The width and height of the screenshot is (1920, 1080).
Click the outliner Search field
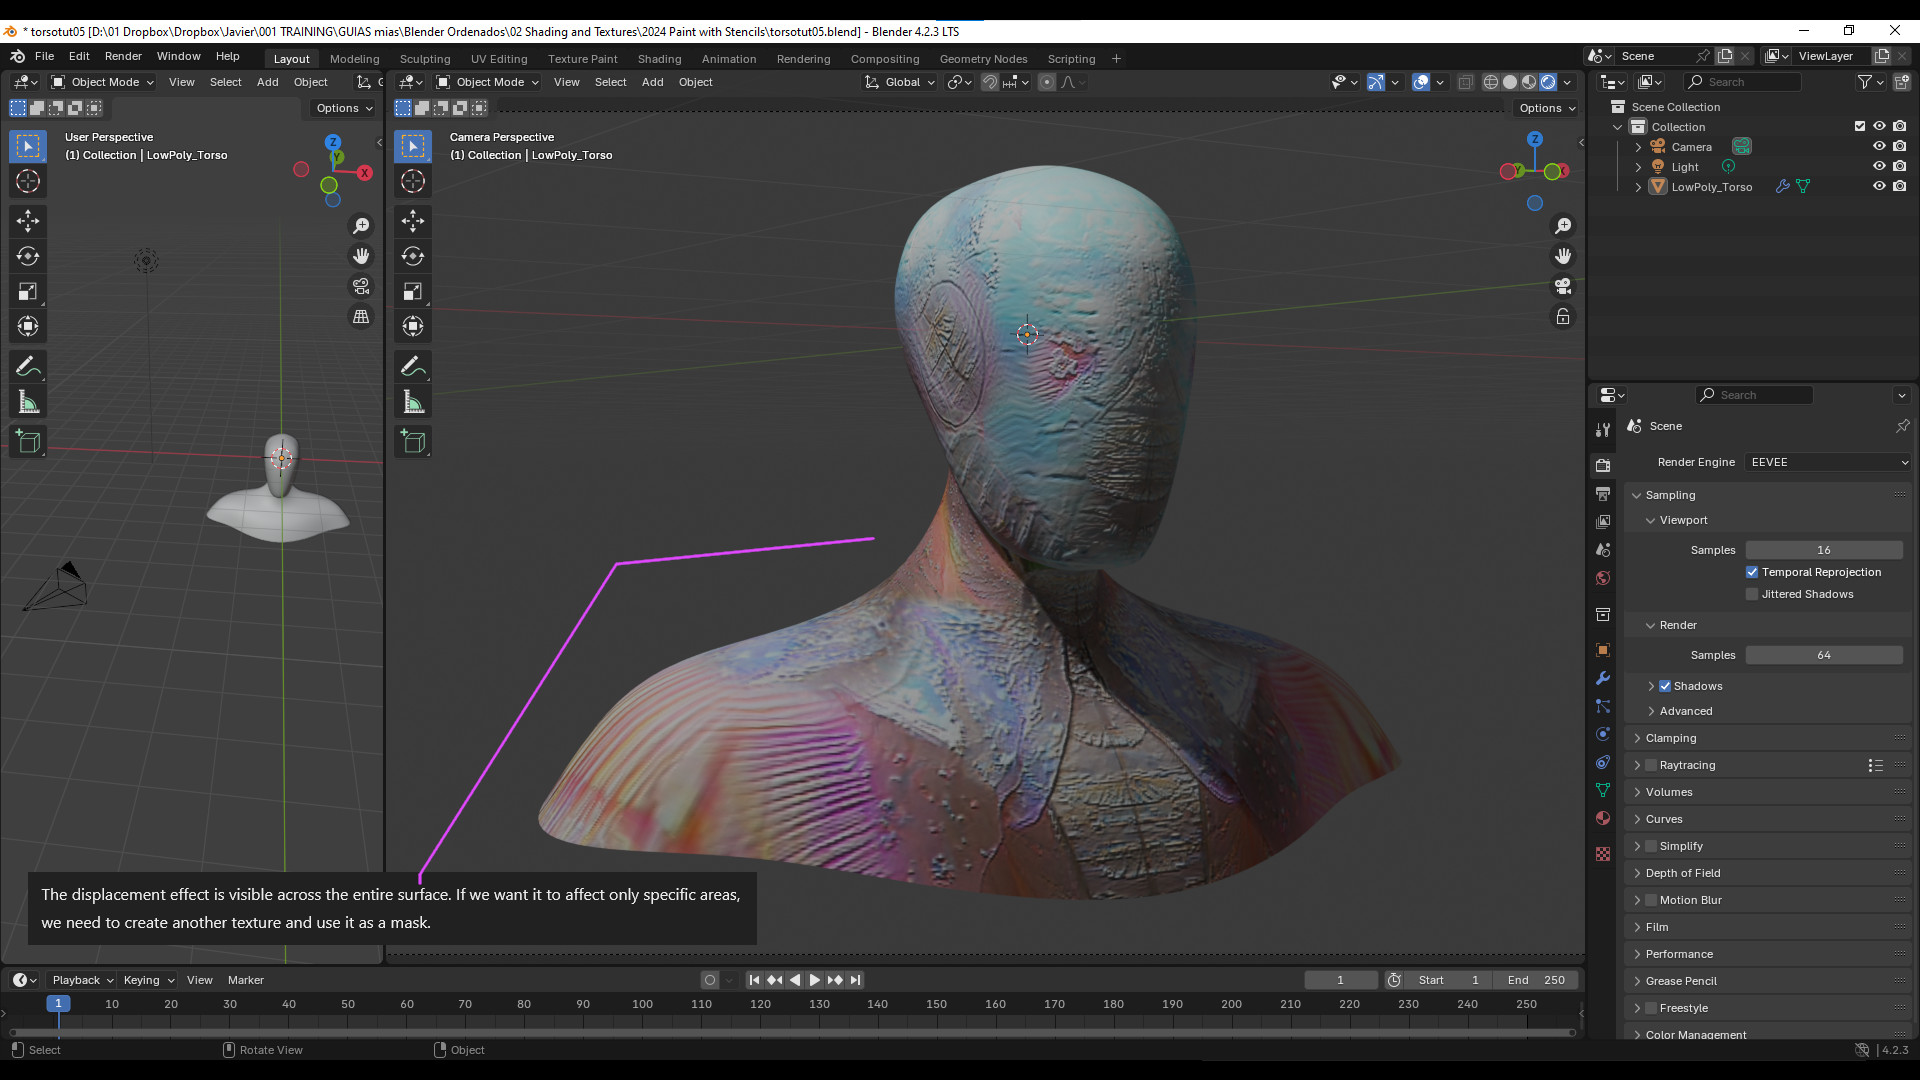point(1742,82)
